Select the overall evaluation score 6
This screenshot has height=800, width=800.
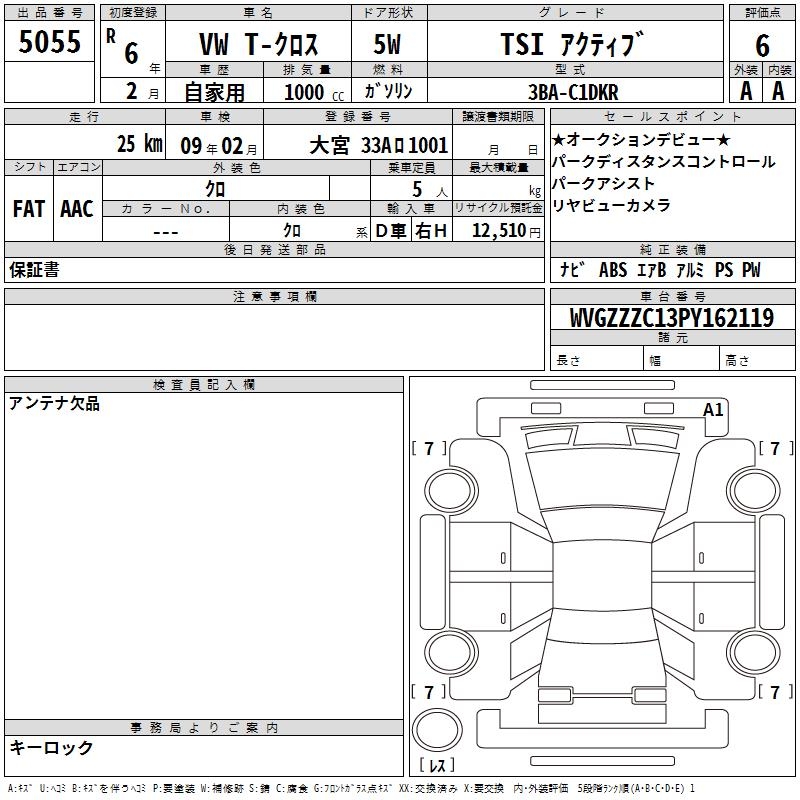(x=762, y=45)
